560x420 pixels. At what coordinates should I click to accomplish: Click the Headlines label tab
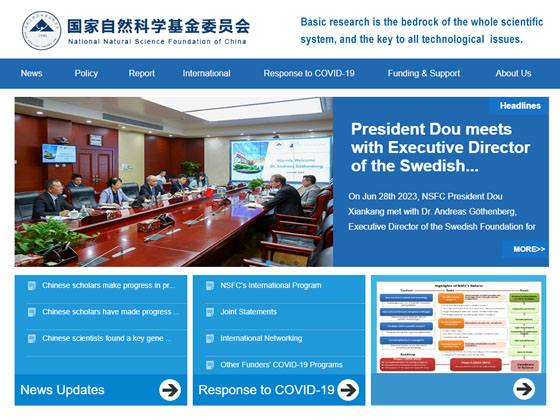coord(519,106)
